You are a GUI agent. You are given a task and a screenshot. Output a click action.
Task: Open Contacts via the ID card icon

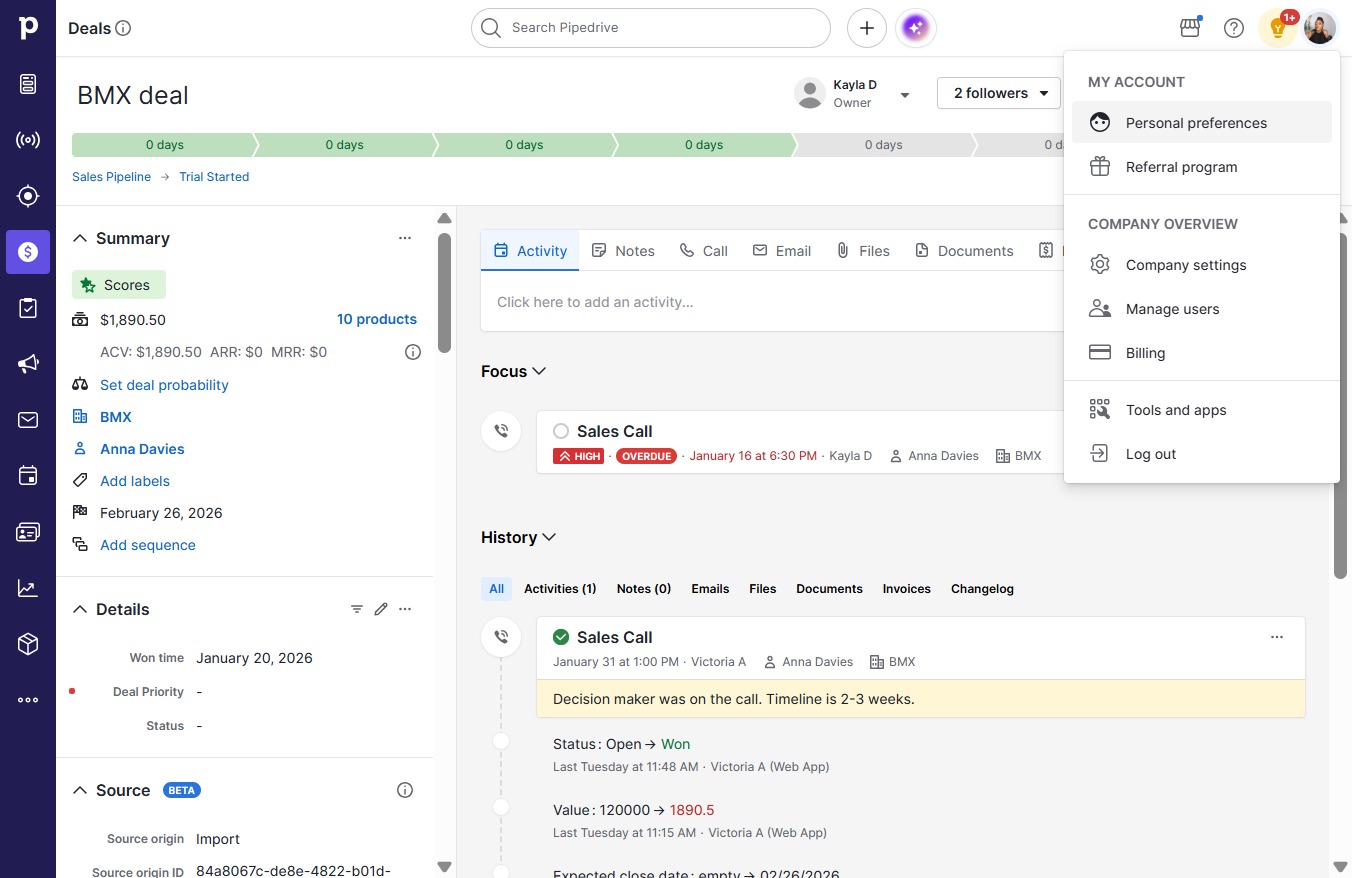(x=28, y=532)
